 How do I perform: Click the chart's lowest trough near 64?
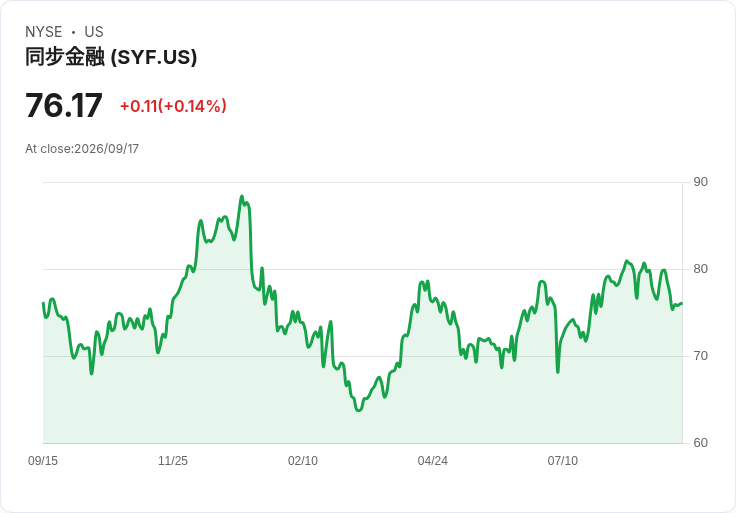(x=359, y=410)
